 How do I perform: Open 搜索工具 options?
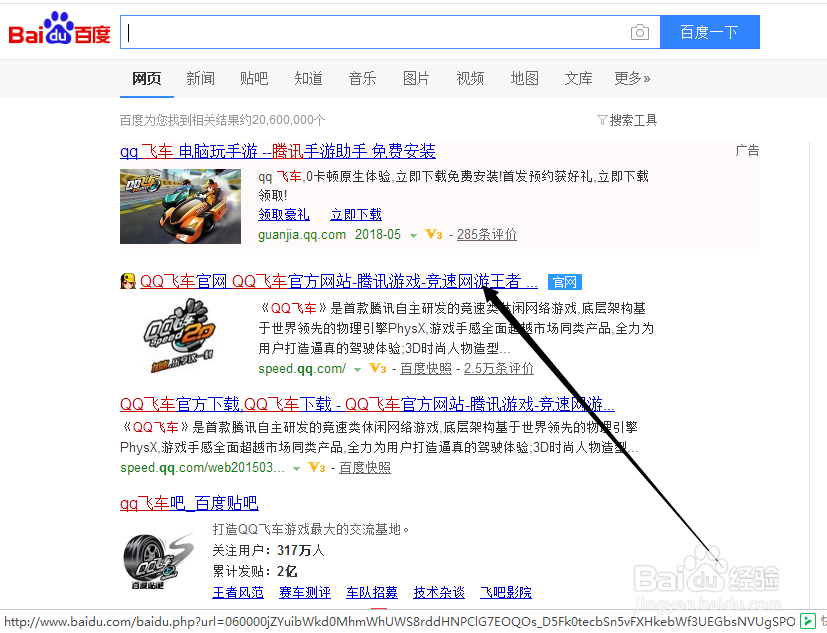click(x=633, y=120)
